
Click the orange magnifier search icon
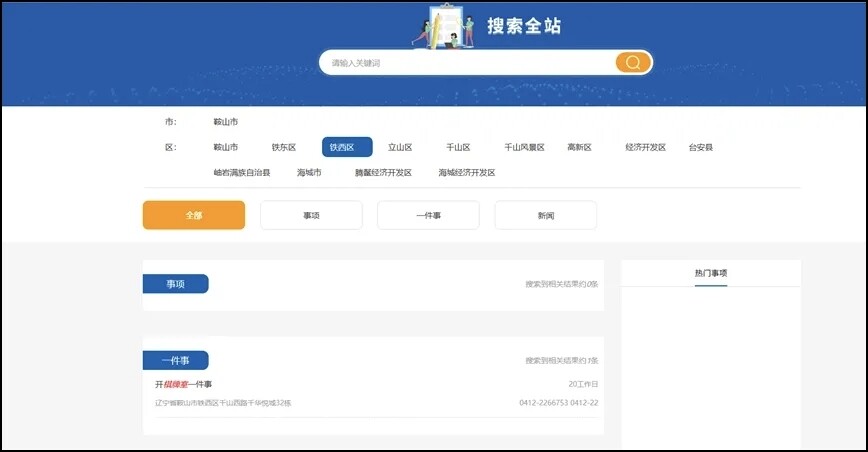point(633,63)
